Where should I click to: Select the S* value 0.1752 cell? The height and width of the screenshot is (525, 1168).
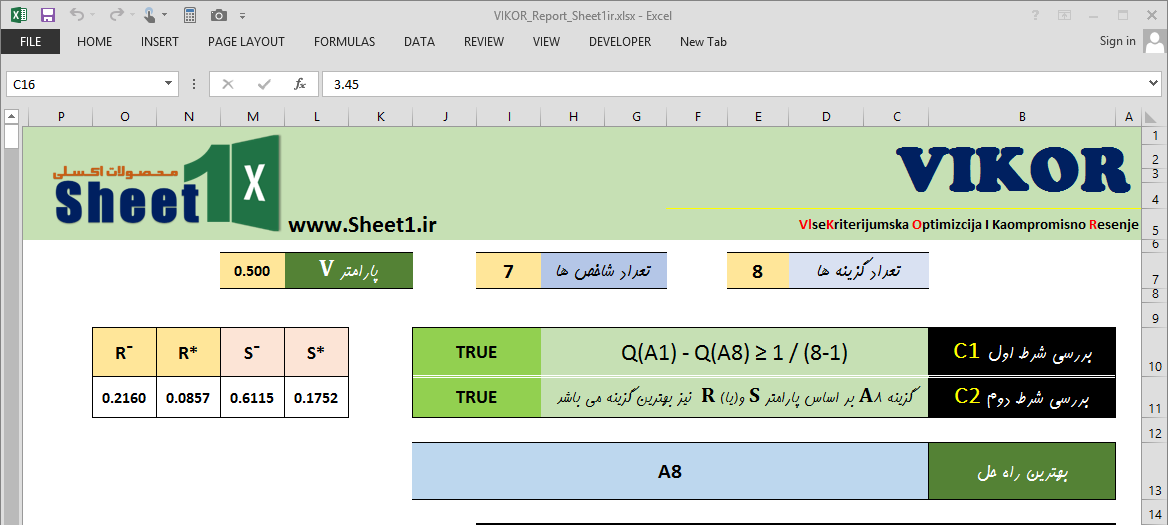point(317,398)
